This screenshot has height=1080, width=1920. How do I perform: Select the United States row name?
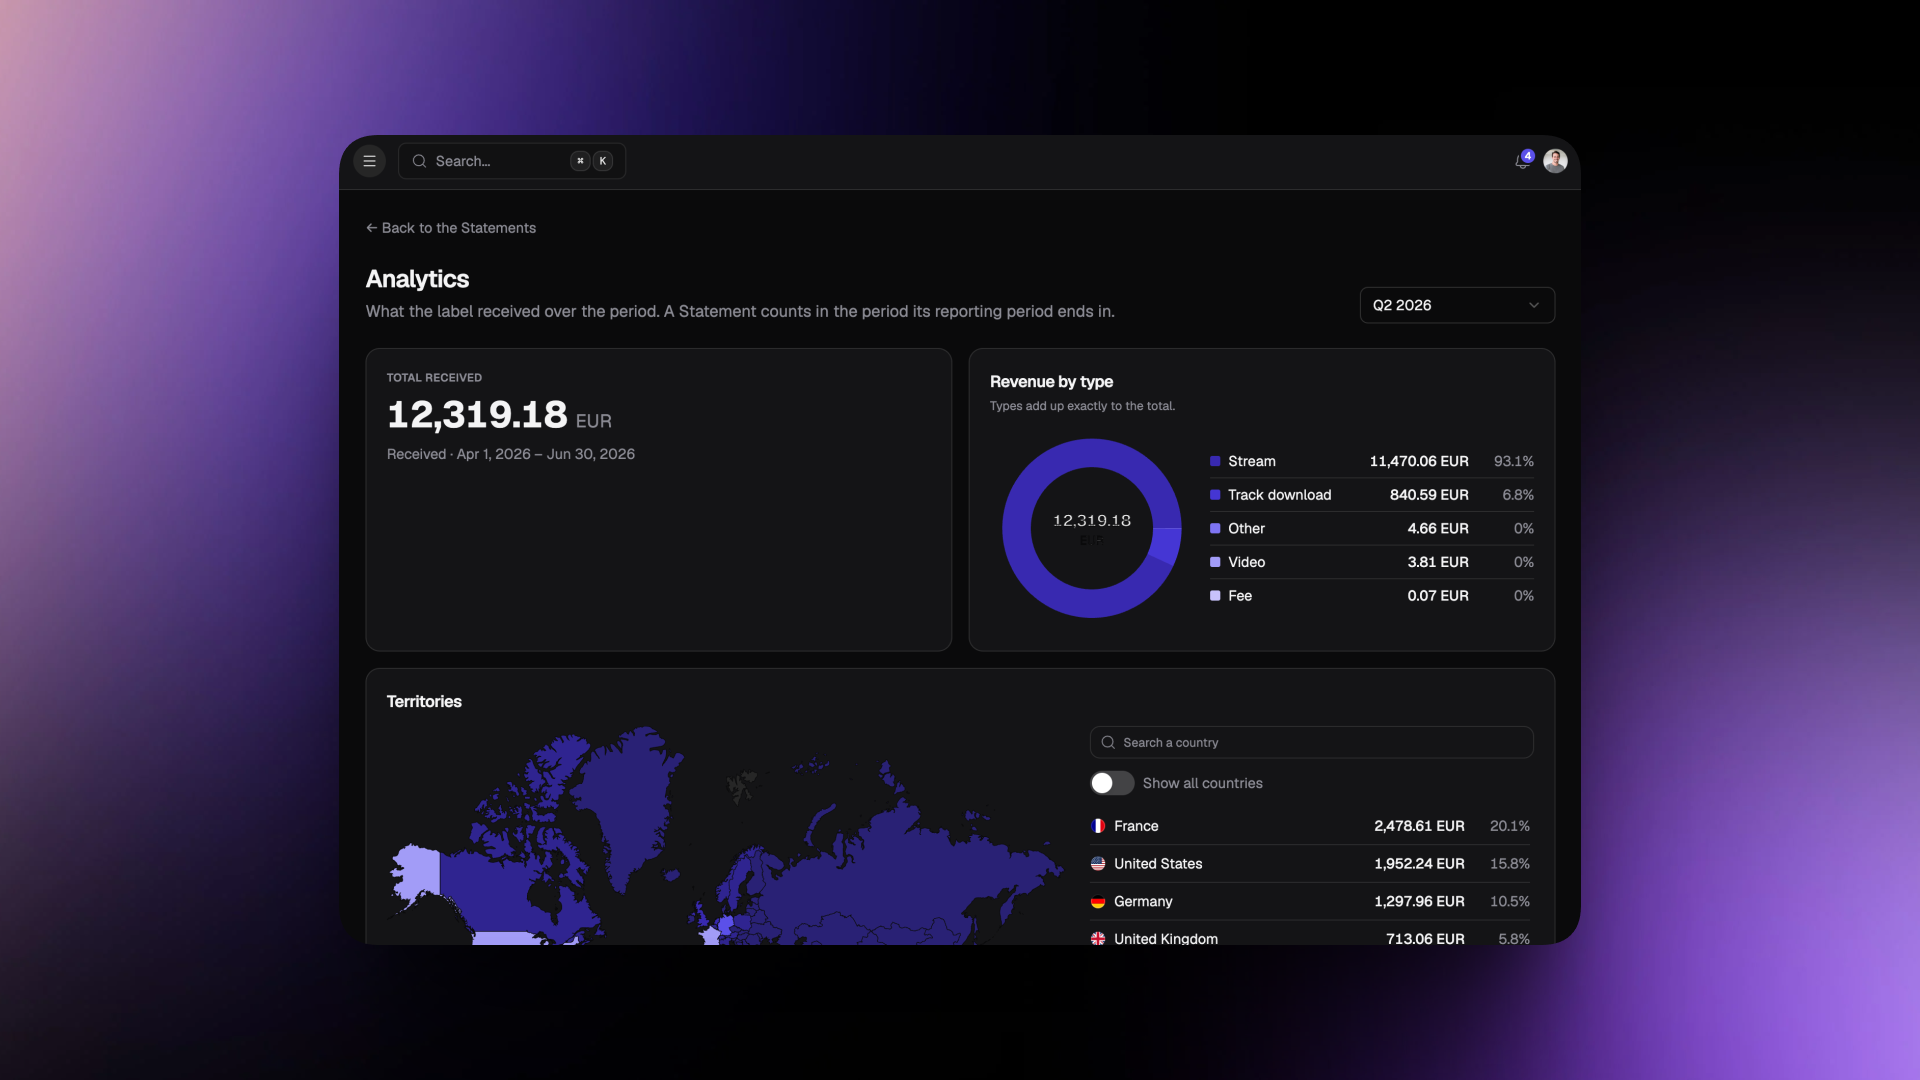click(1158, 864)
